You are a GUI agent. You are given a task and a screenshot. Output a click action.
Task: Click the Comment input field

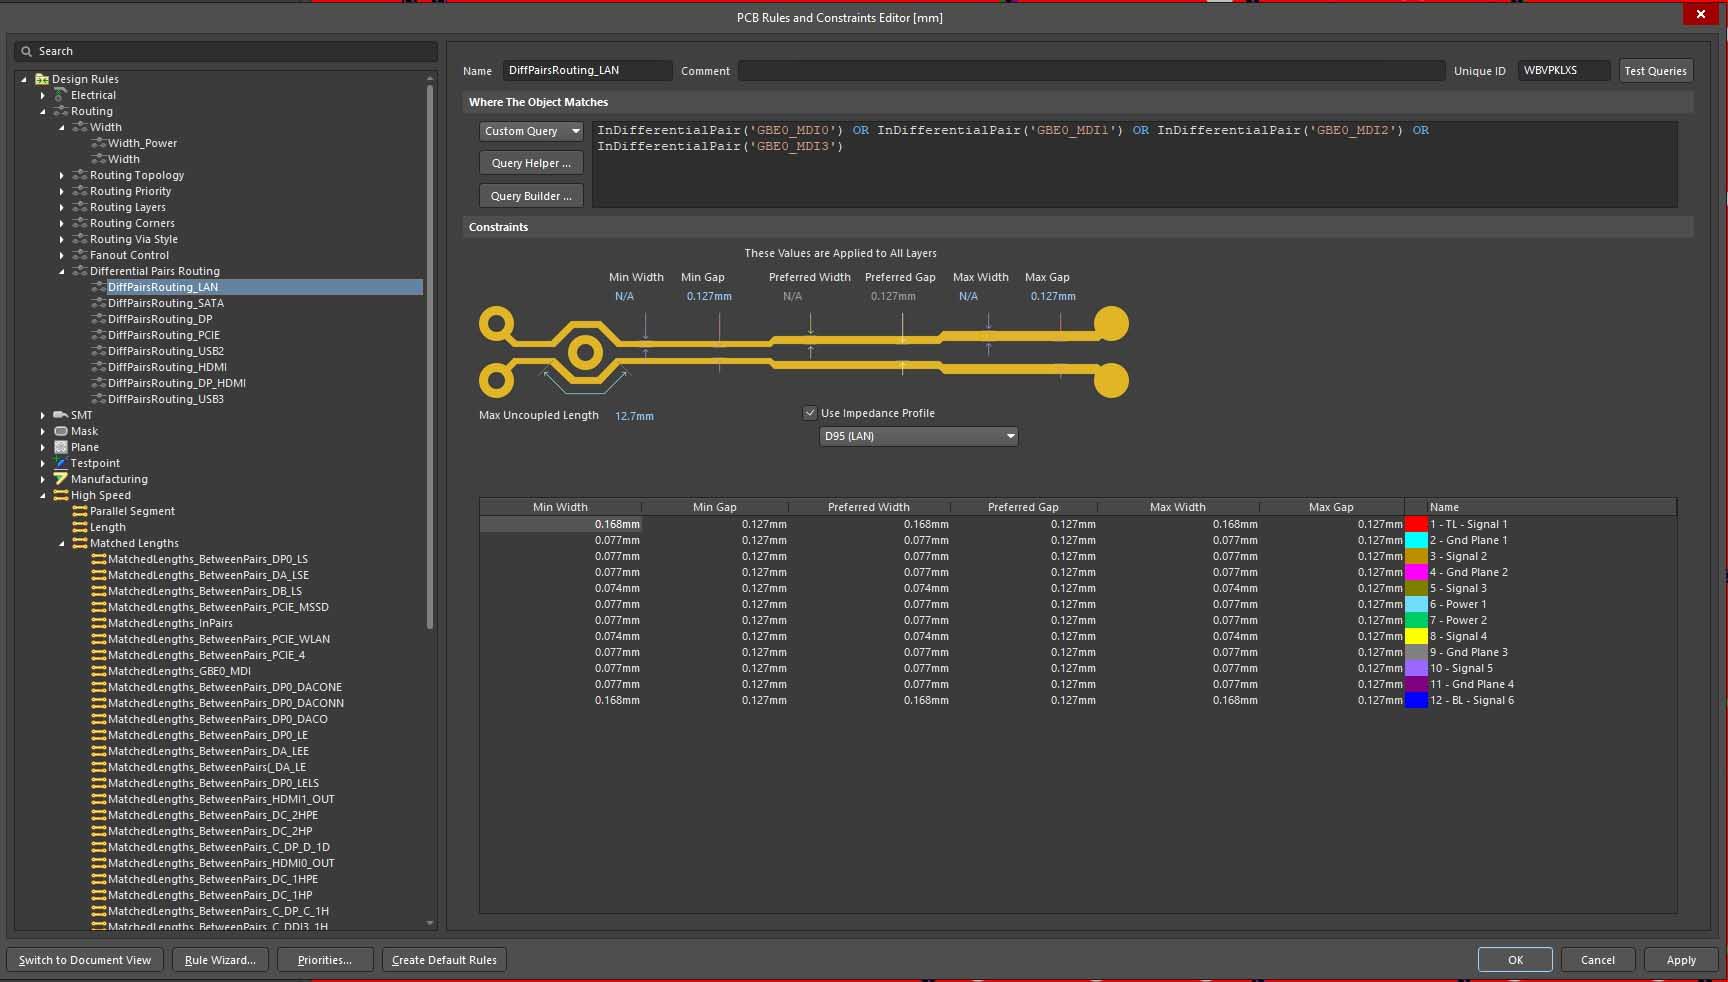[x=1091, y=71]
